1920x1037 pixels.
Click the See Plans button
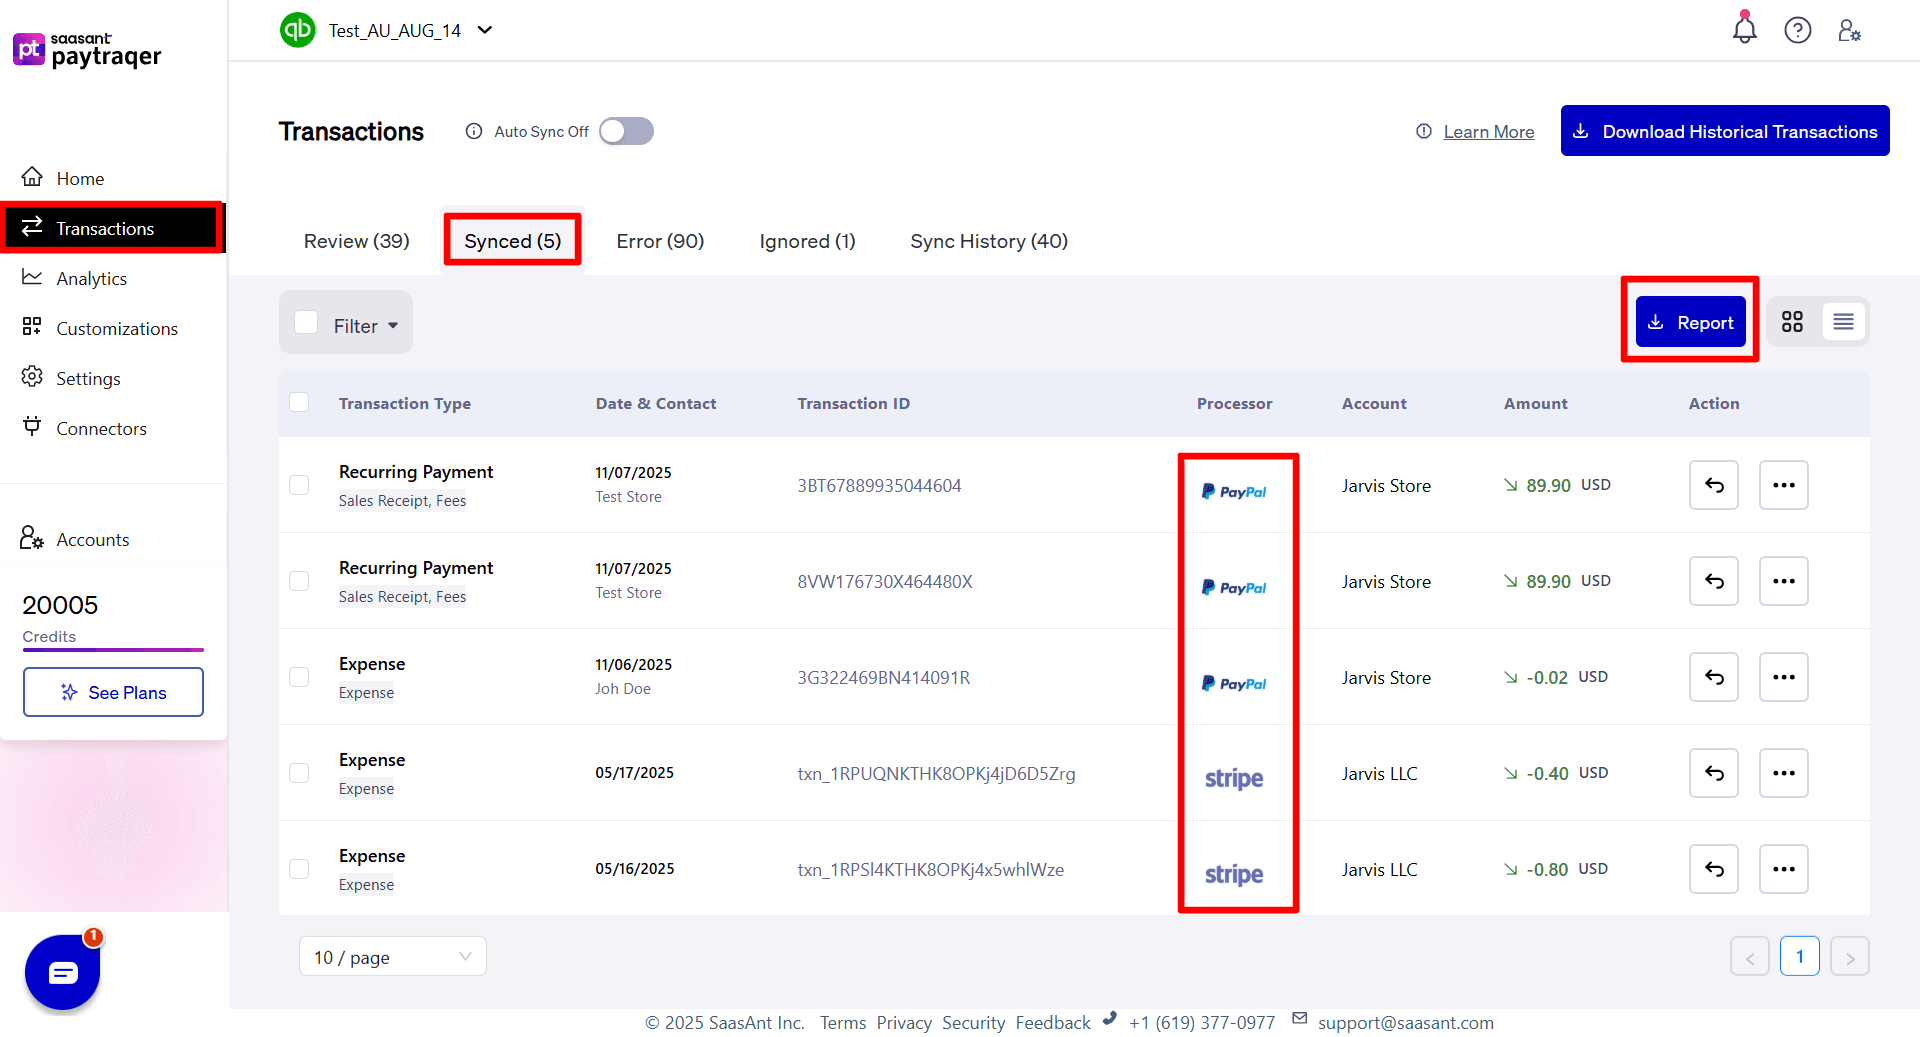click(x=113, y=691)
